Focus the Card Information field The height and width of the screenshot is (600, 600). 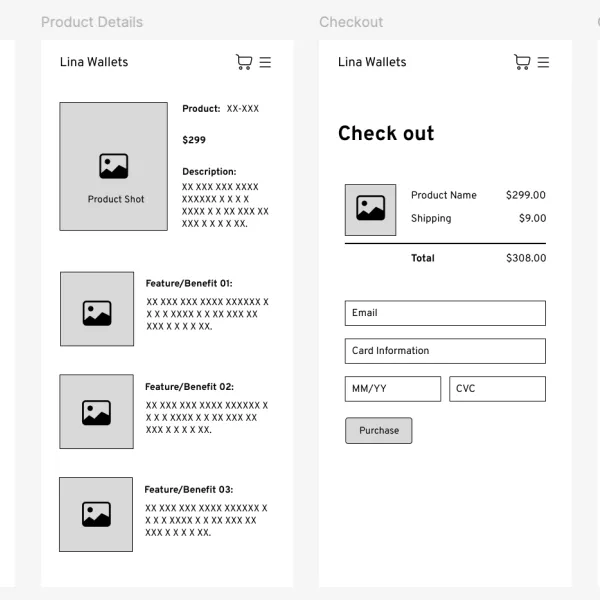[x=445, y=351]
